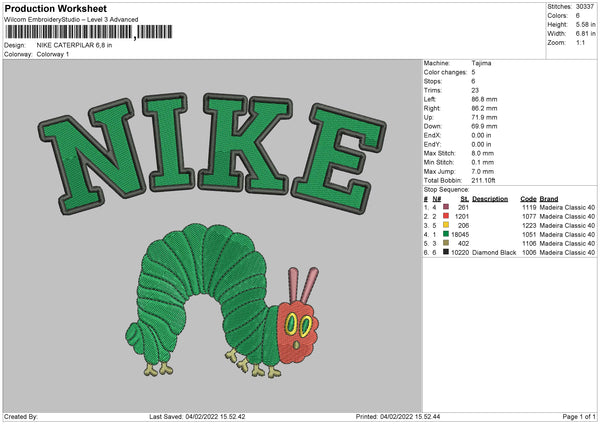Click the 'Page 1 of 1' indicator
This screenshot has width=600, height=424.
coord(579,417)
